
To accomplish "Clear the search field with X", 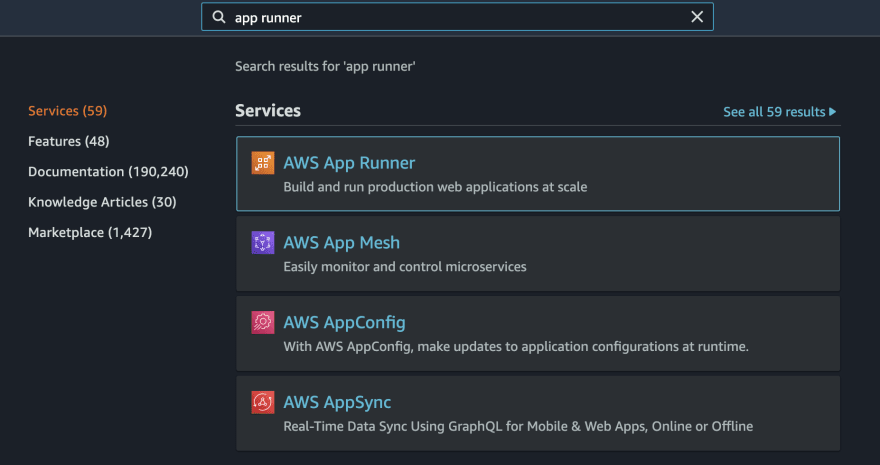I will (x=697, y=17).
